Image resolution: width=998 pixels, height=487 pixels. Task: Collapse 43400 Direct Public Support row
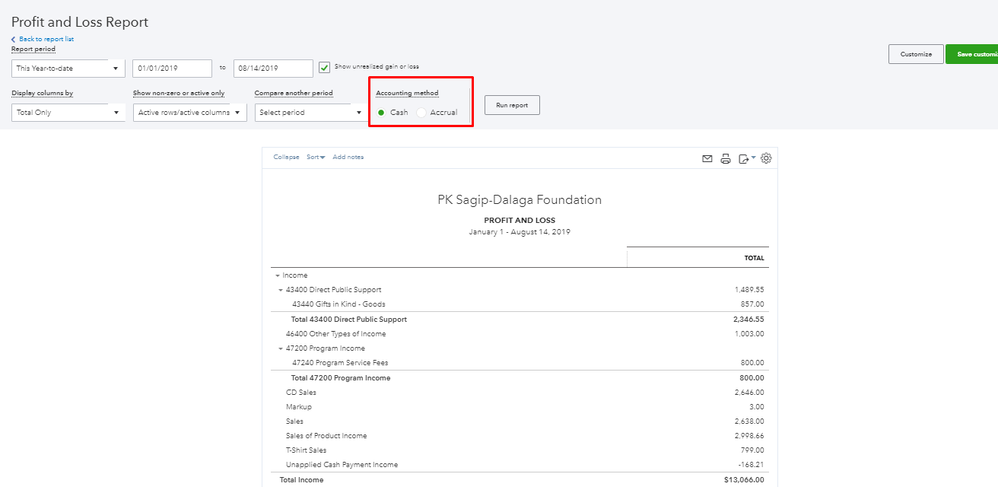(282, 290)
